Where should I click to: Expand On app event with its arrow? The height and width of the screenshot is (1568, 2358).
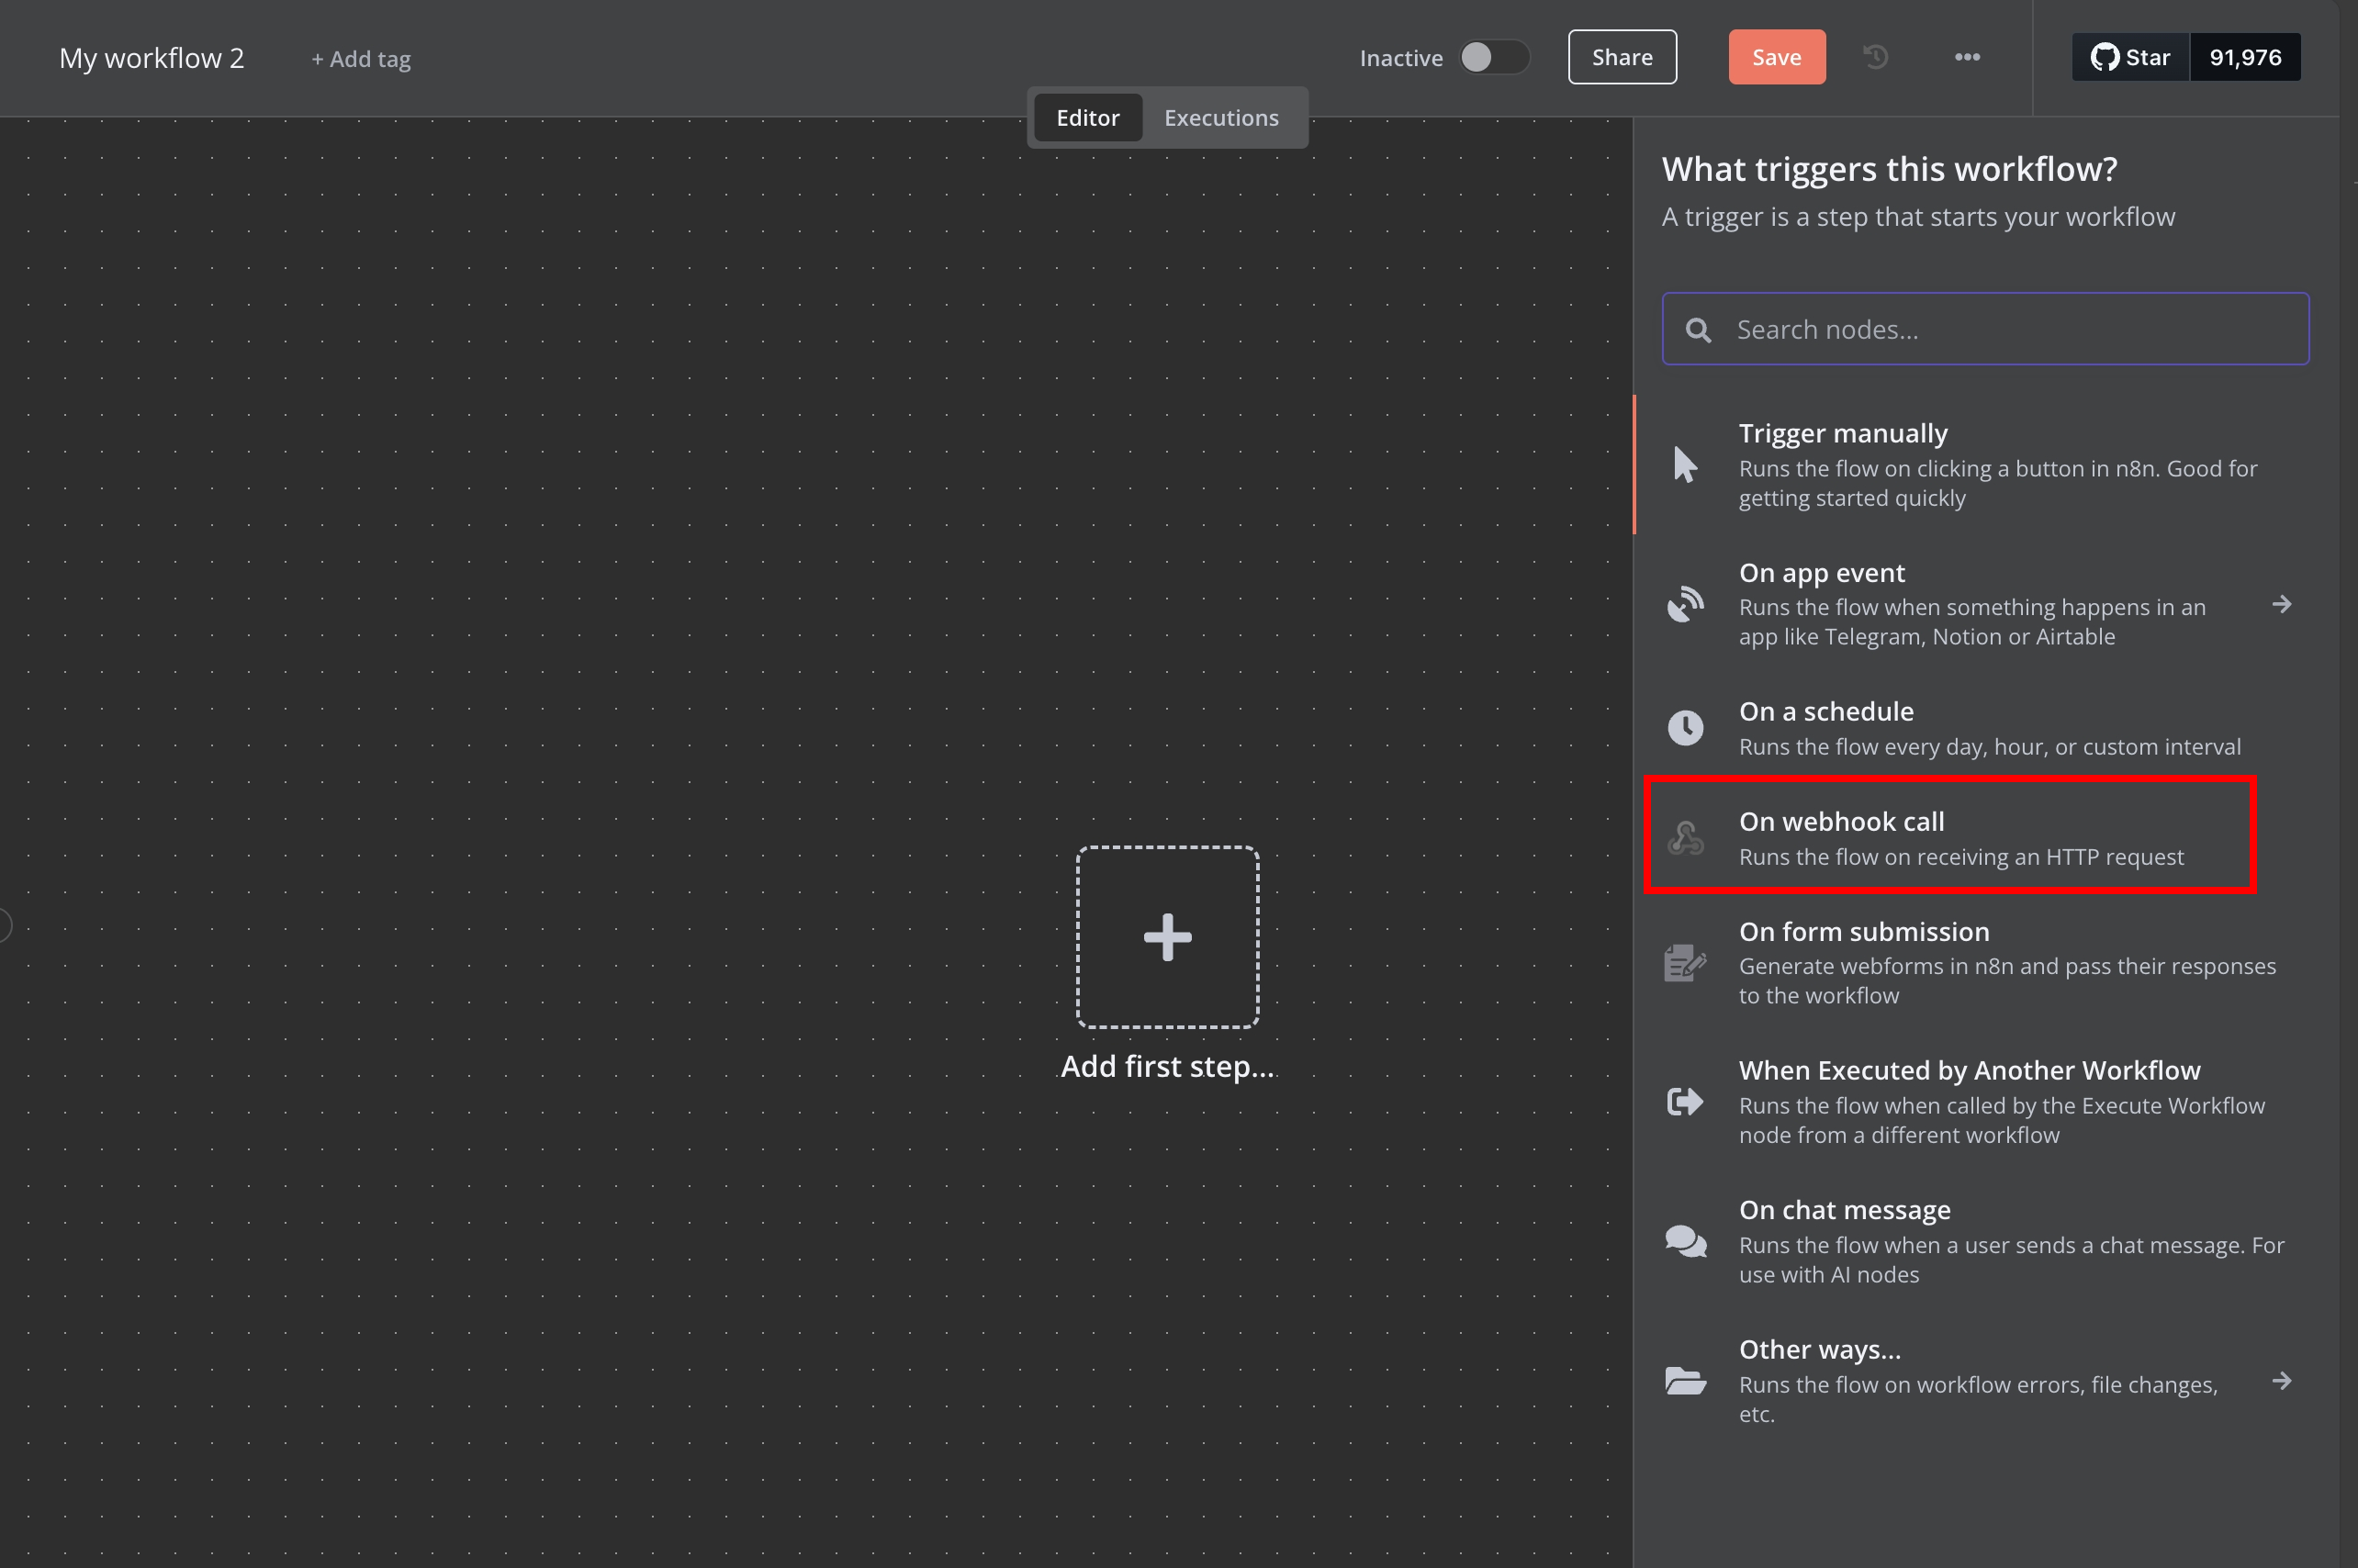(x=2281, y=604)
